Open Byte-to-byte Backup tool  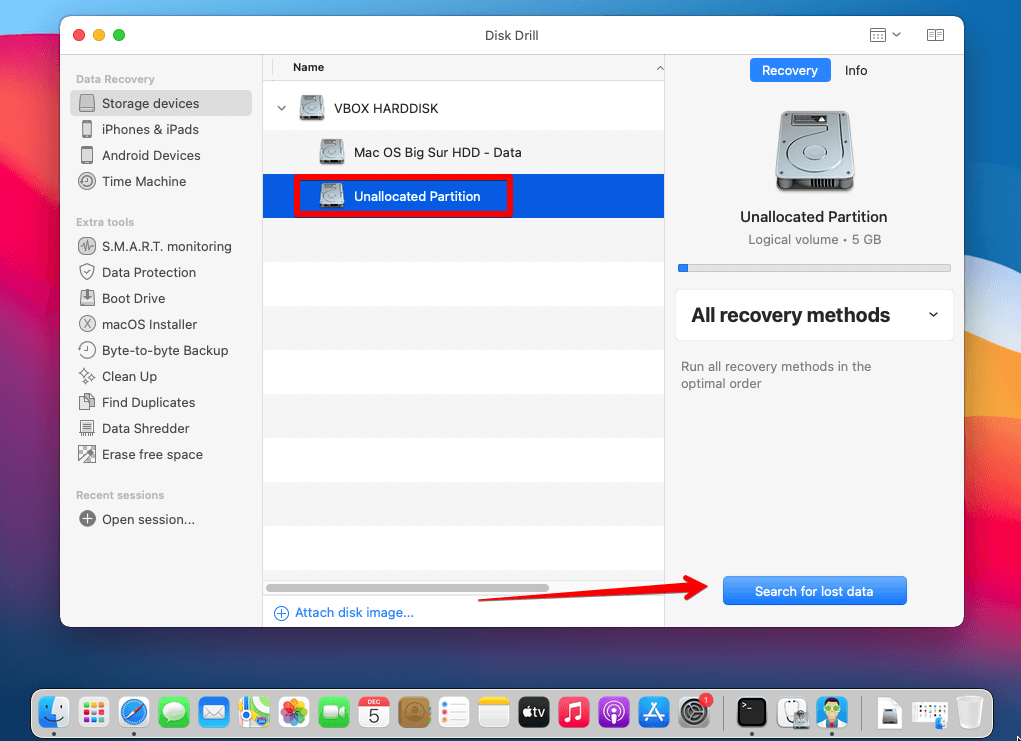coord(165,350)
